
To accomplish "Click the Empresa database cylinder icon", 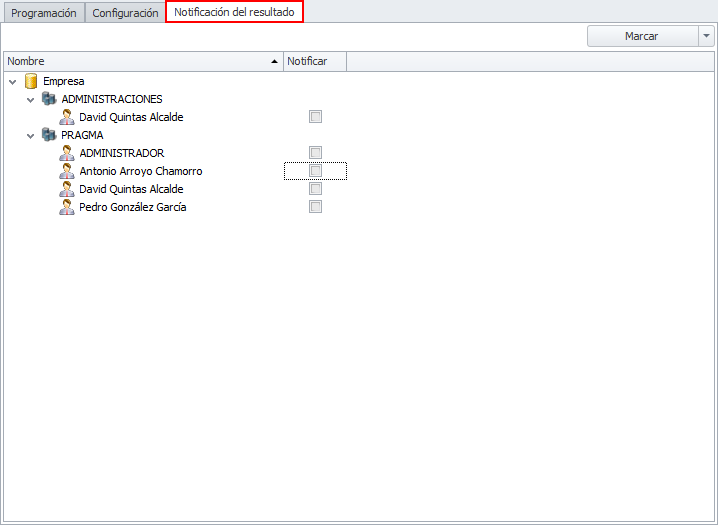I will pyautogui.click(x=31, y=81).
